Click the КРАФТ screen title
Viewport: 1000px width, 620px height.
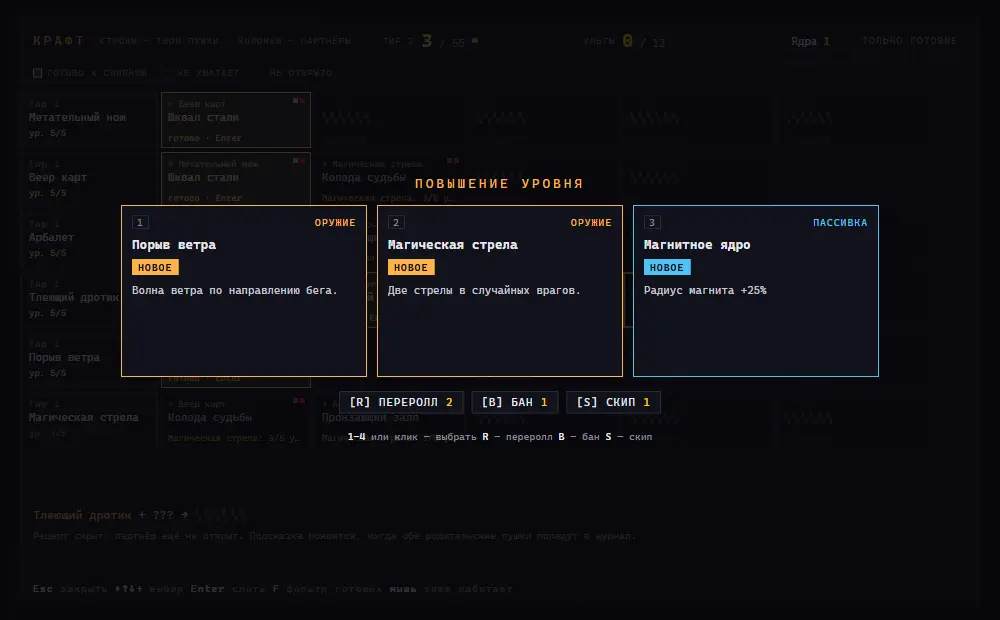[x=58, y=40]
